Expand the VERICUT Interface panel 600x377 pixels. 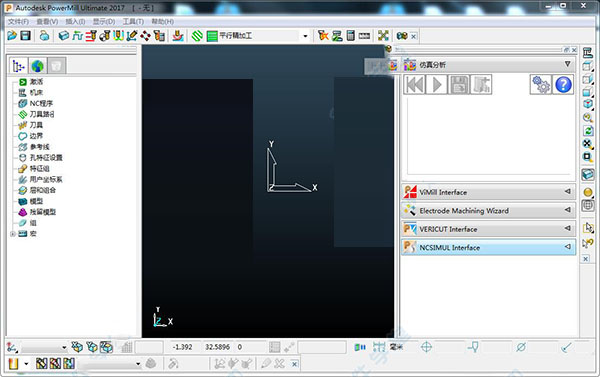(489, 229)
